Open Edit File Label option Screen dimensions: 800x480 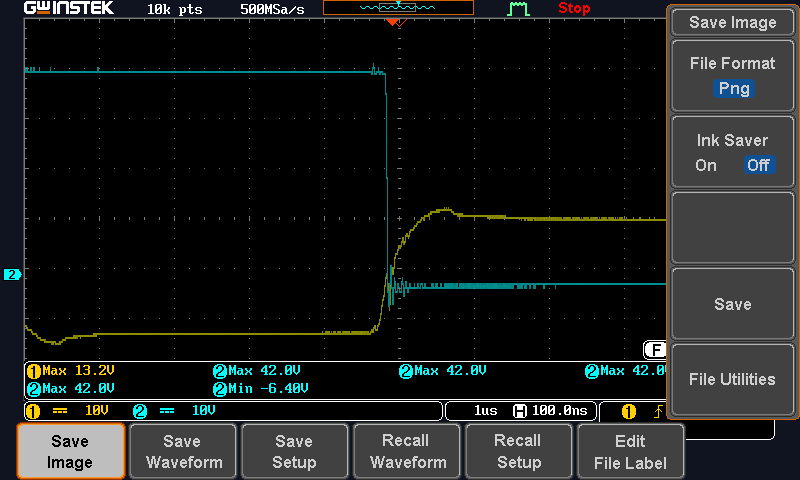(631, 451)
